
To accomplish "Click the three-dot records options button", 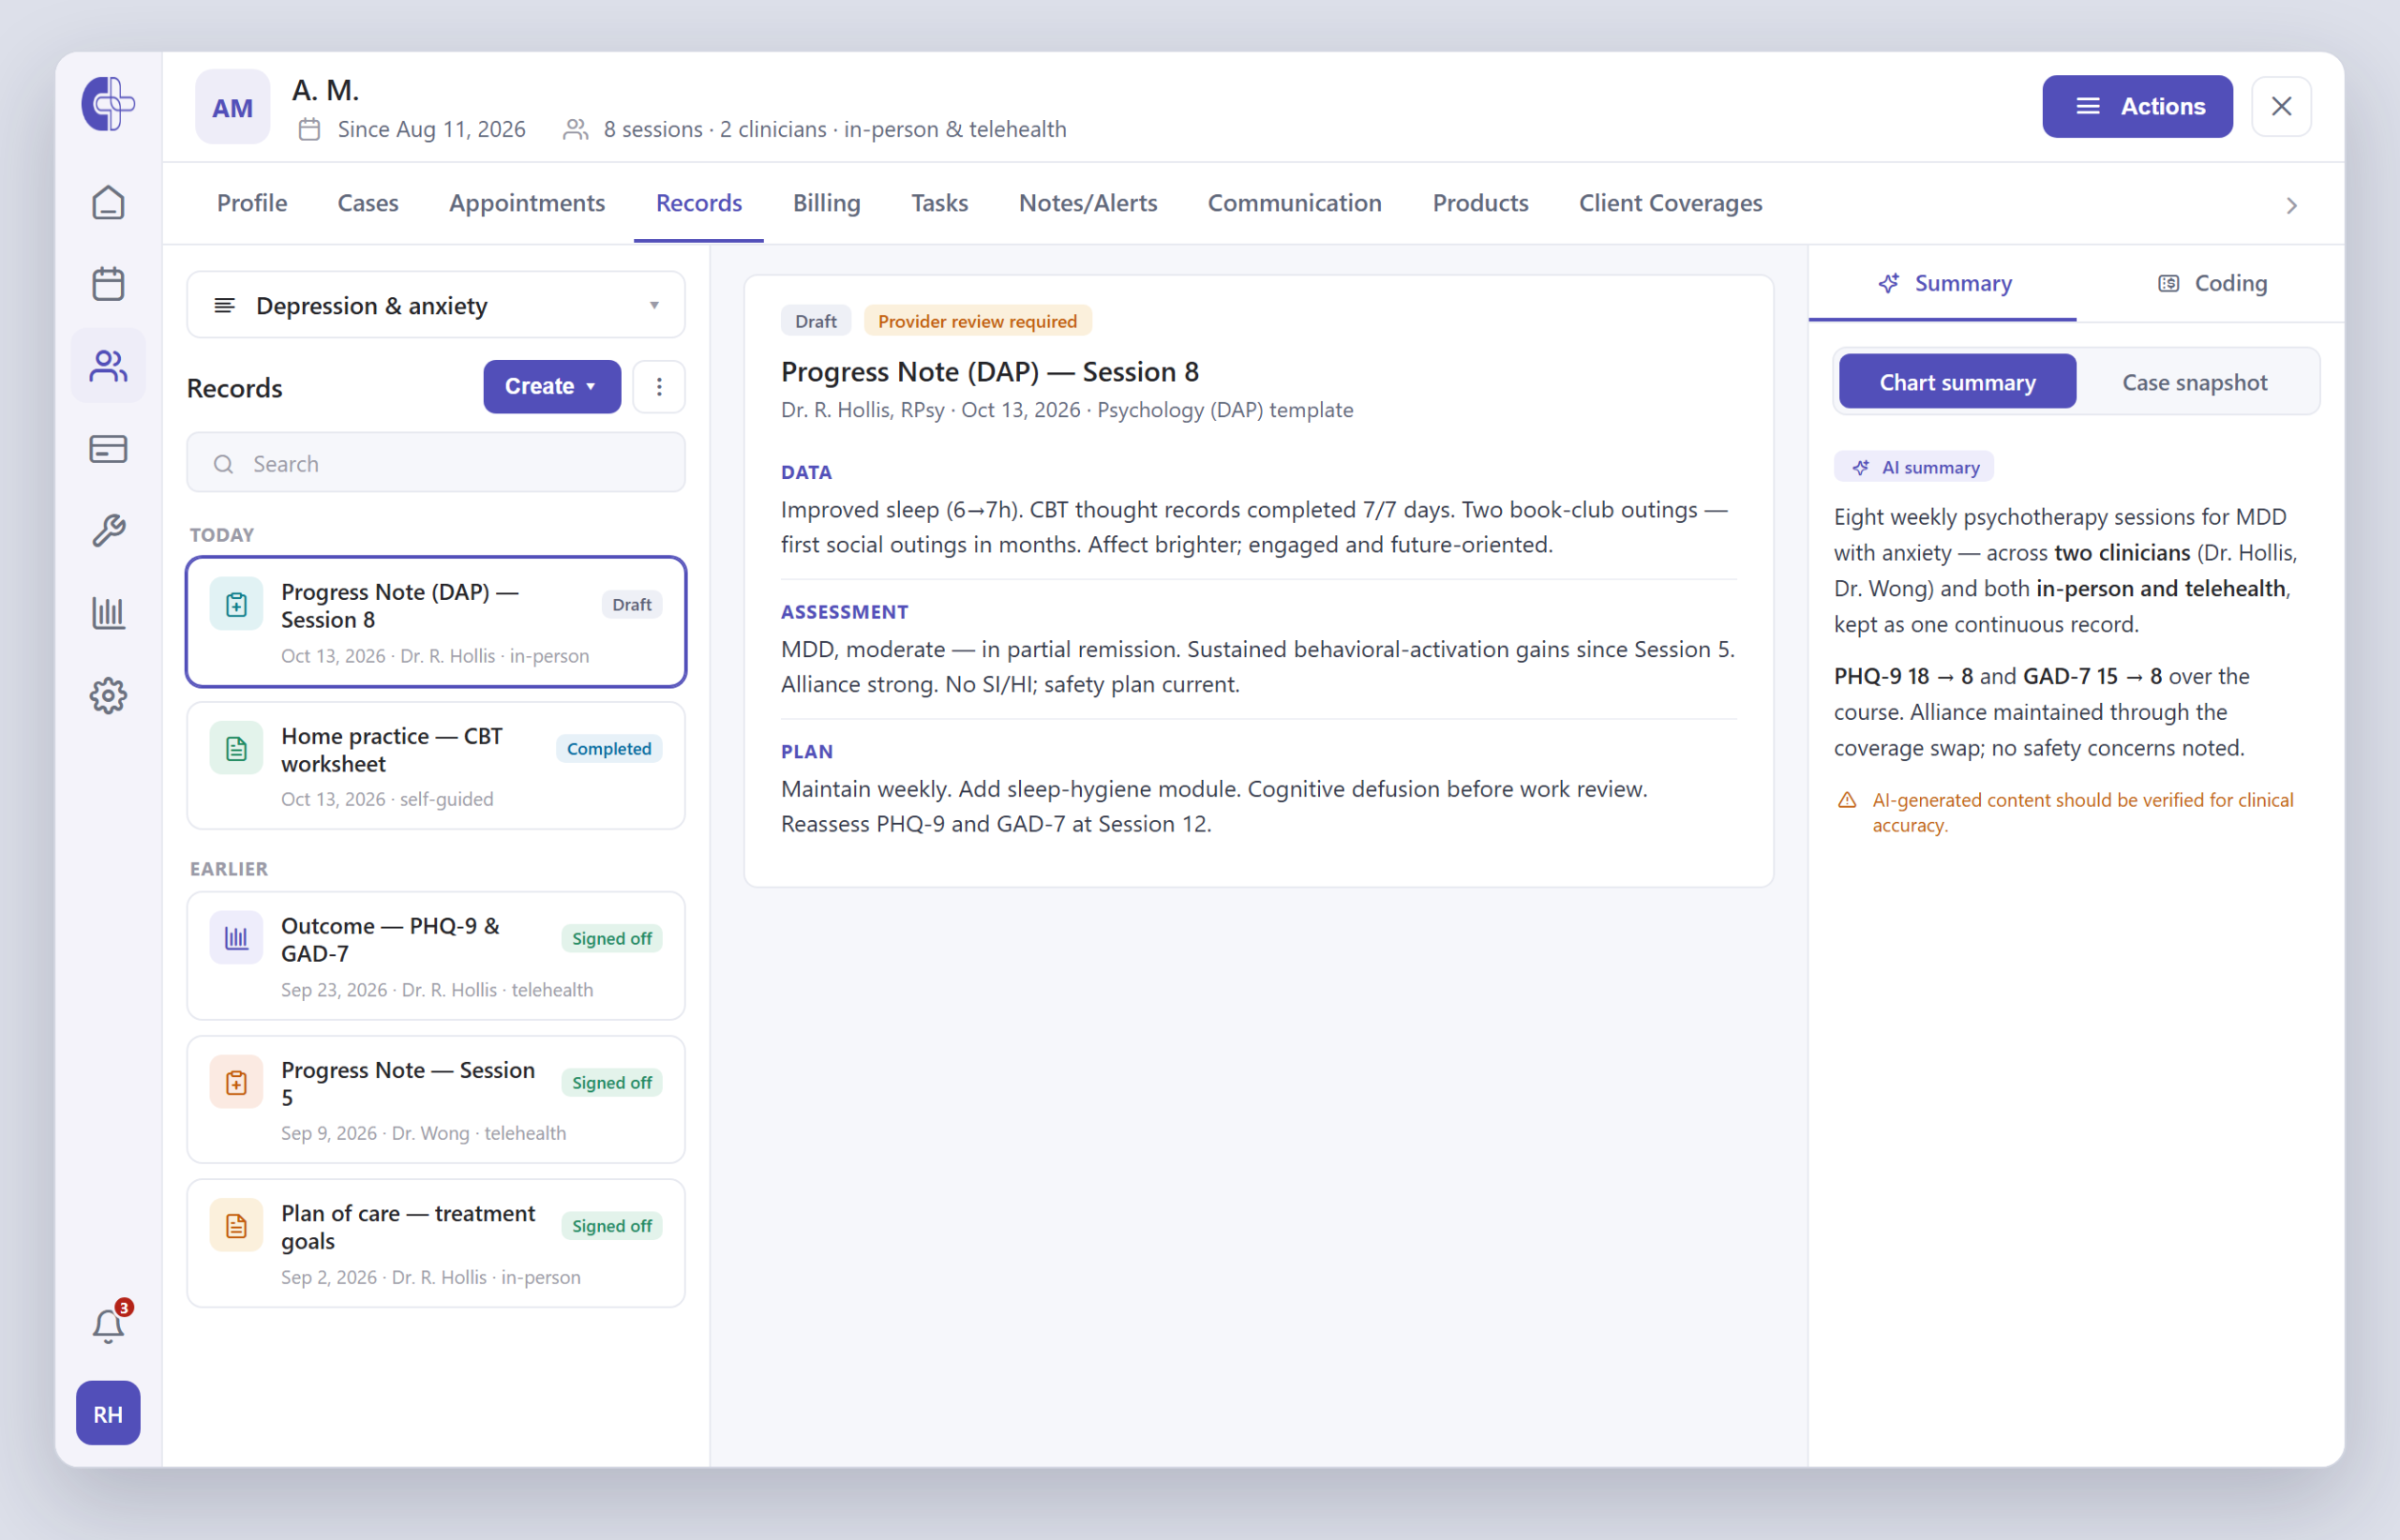I will [x=659, y=386].
